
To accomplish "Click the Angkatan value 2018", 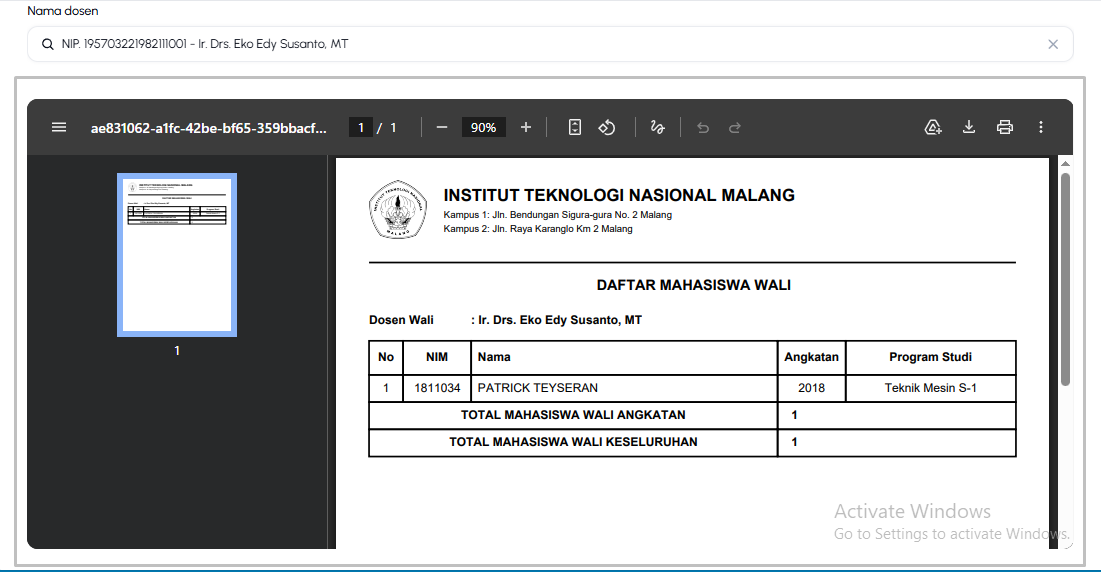I will tap(811, 388).
